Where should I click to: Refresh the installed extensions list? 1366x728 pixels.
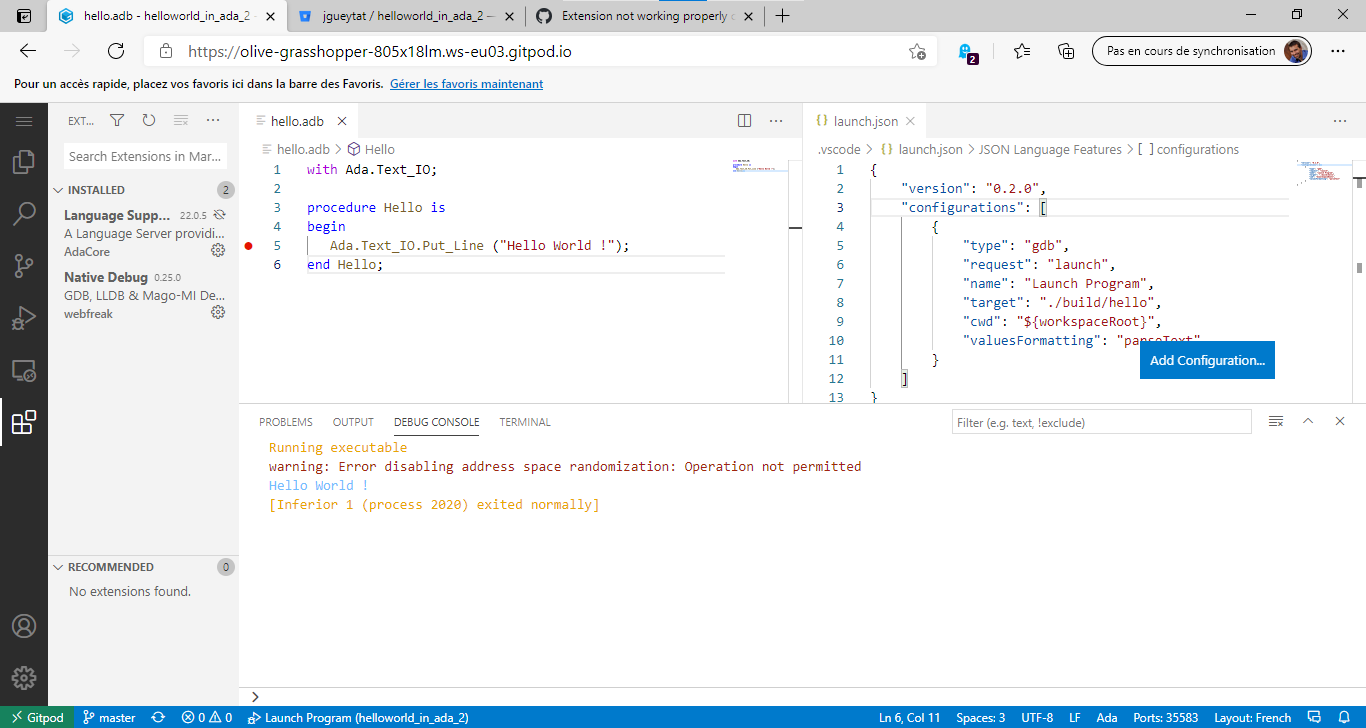[149, 120]
